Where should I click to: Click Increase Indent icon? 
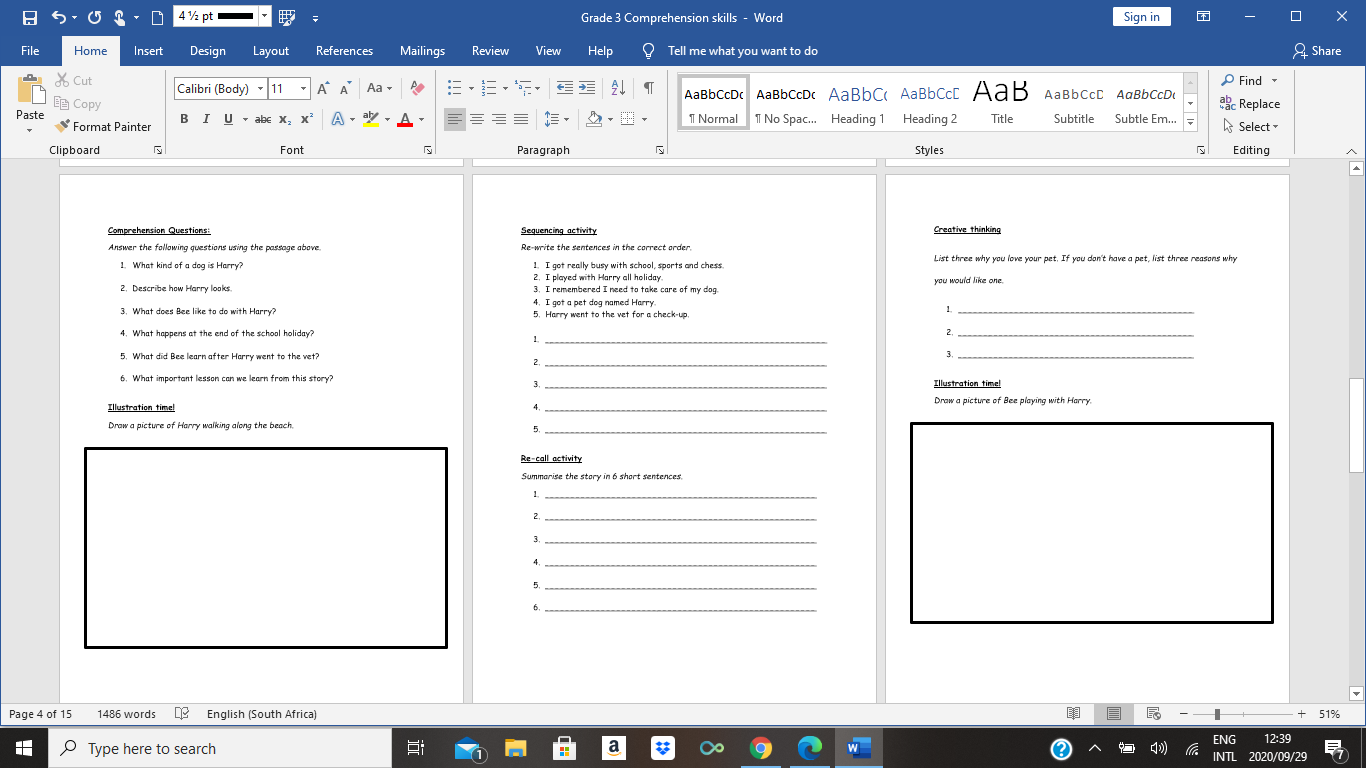click(x=588, y=88)
